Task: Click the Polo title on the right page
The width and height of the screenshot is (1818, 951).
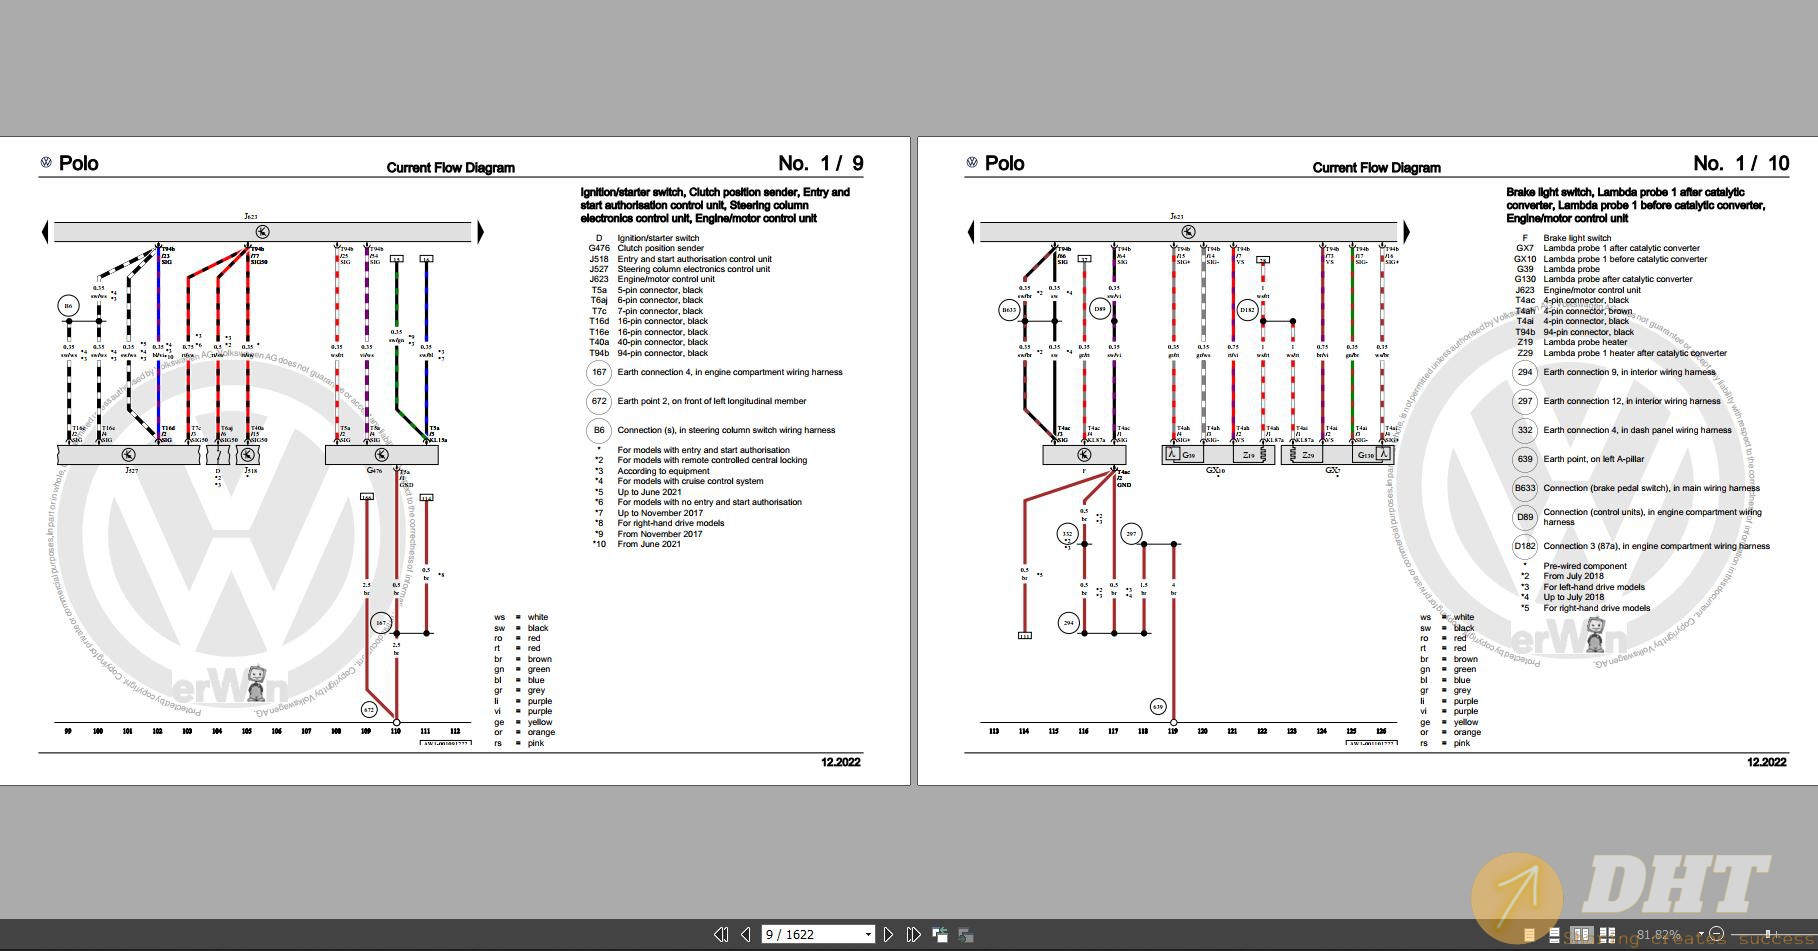Action: pyautogui.click(x=1004, y=163)
